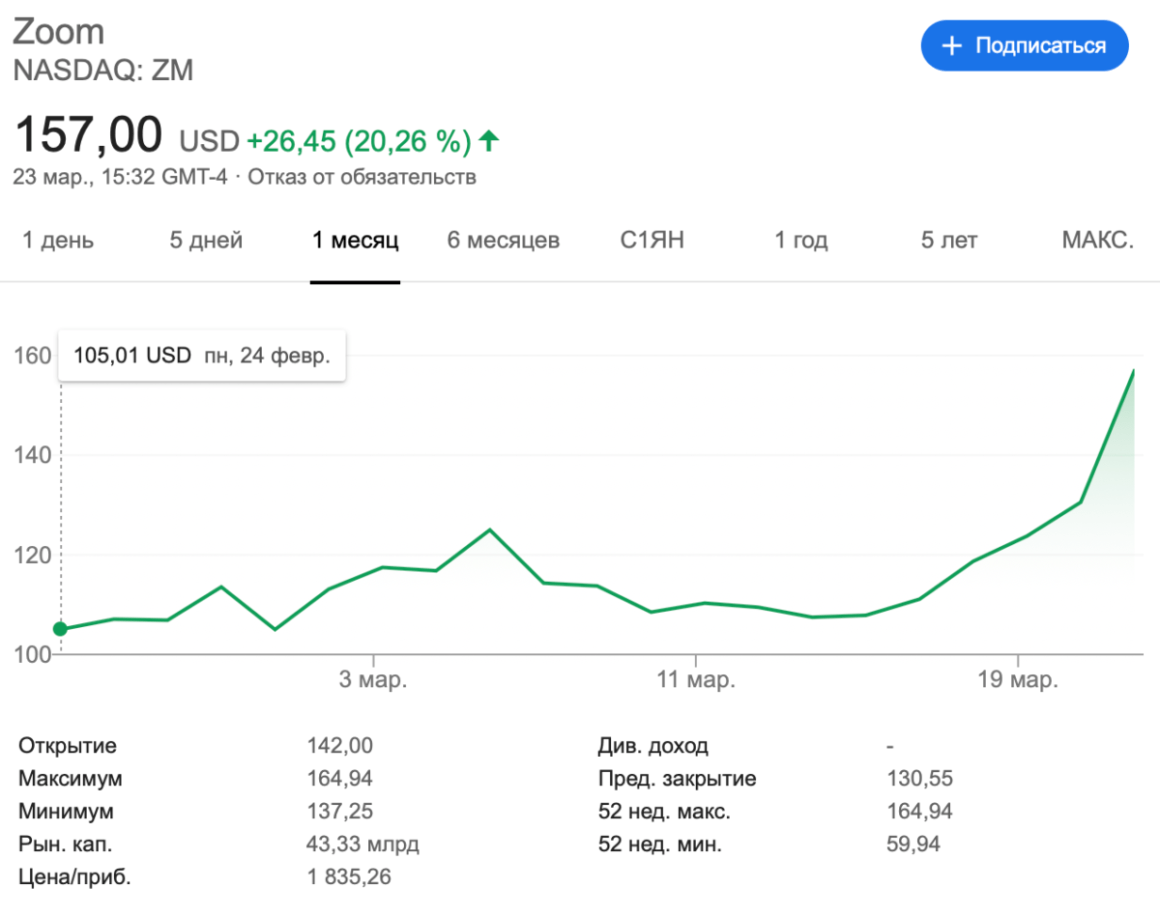Click the 52 нед. макс. label
The width and height of the screenshot is (1160, 917).
tap(664, 811)
